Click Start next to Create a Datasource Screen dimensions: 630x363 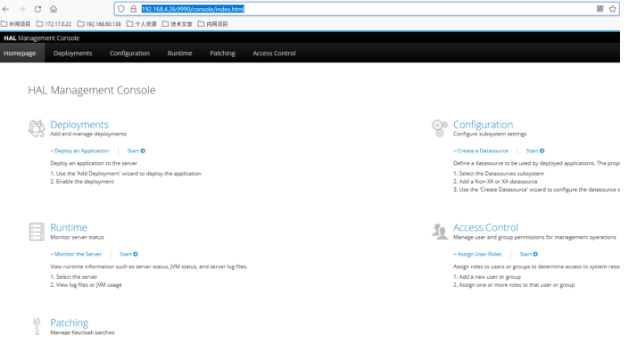tap(535, 151)
